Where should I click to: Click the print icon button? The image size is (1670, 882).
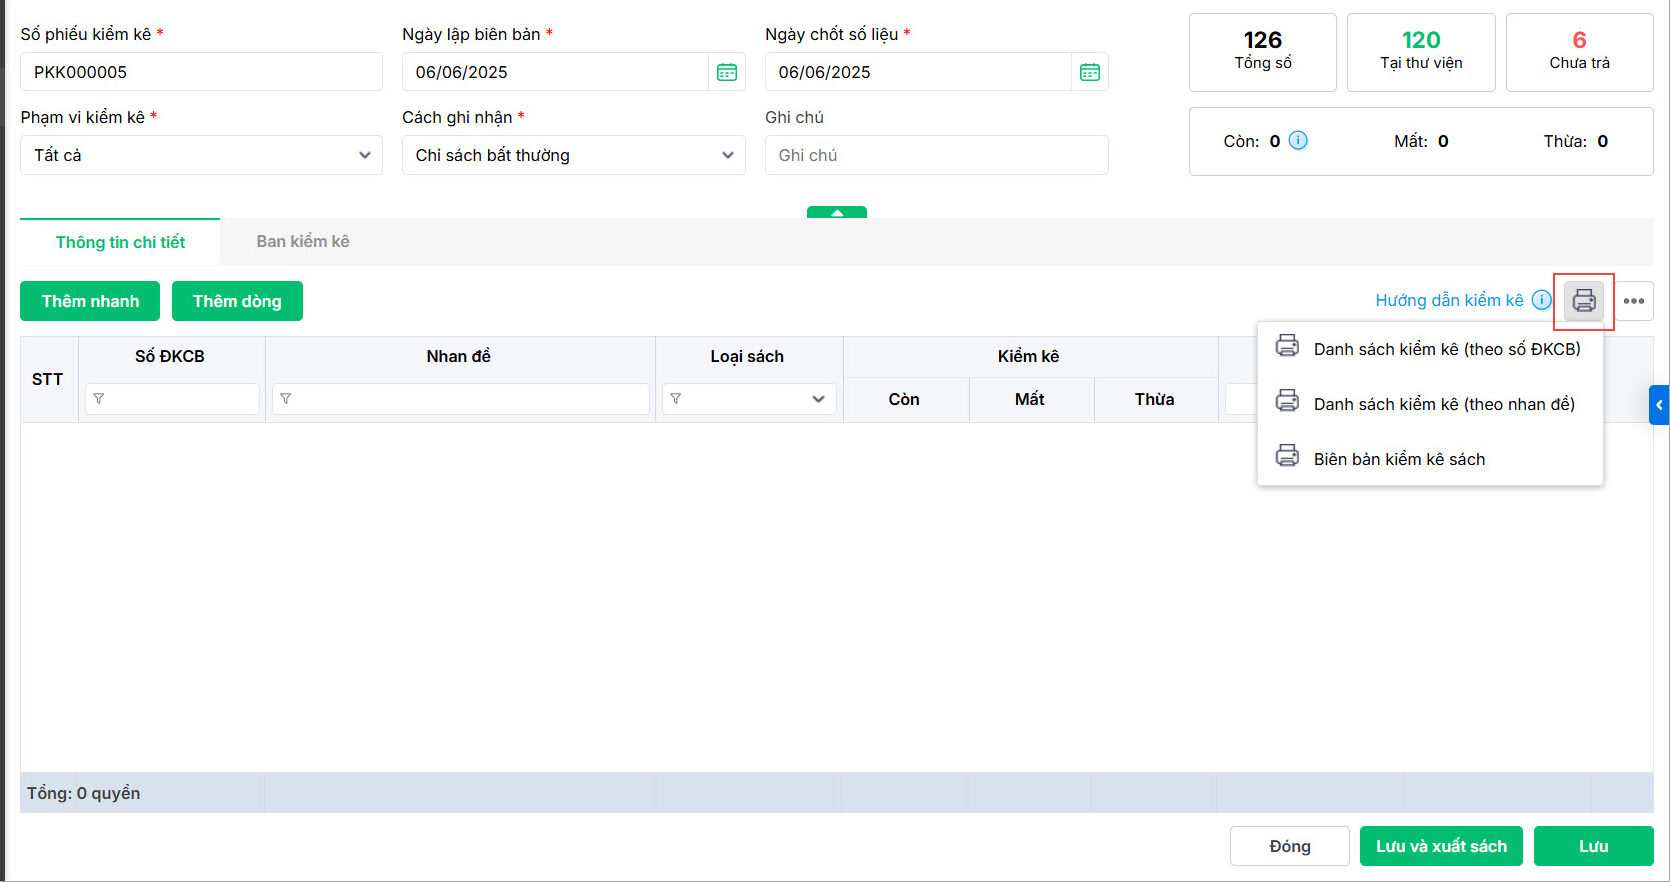click(x=1584, y=301)
